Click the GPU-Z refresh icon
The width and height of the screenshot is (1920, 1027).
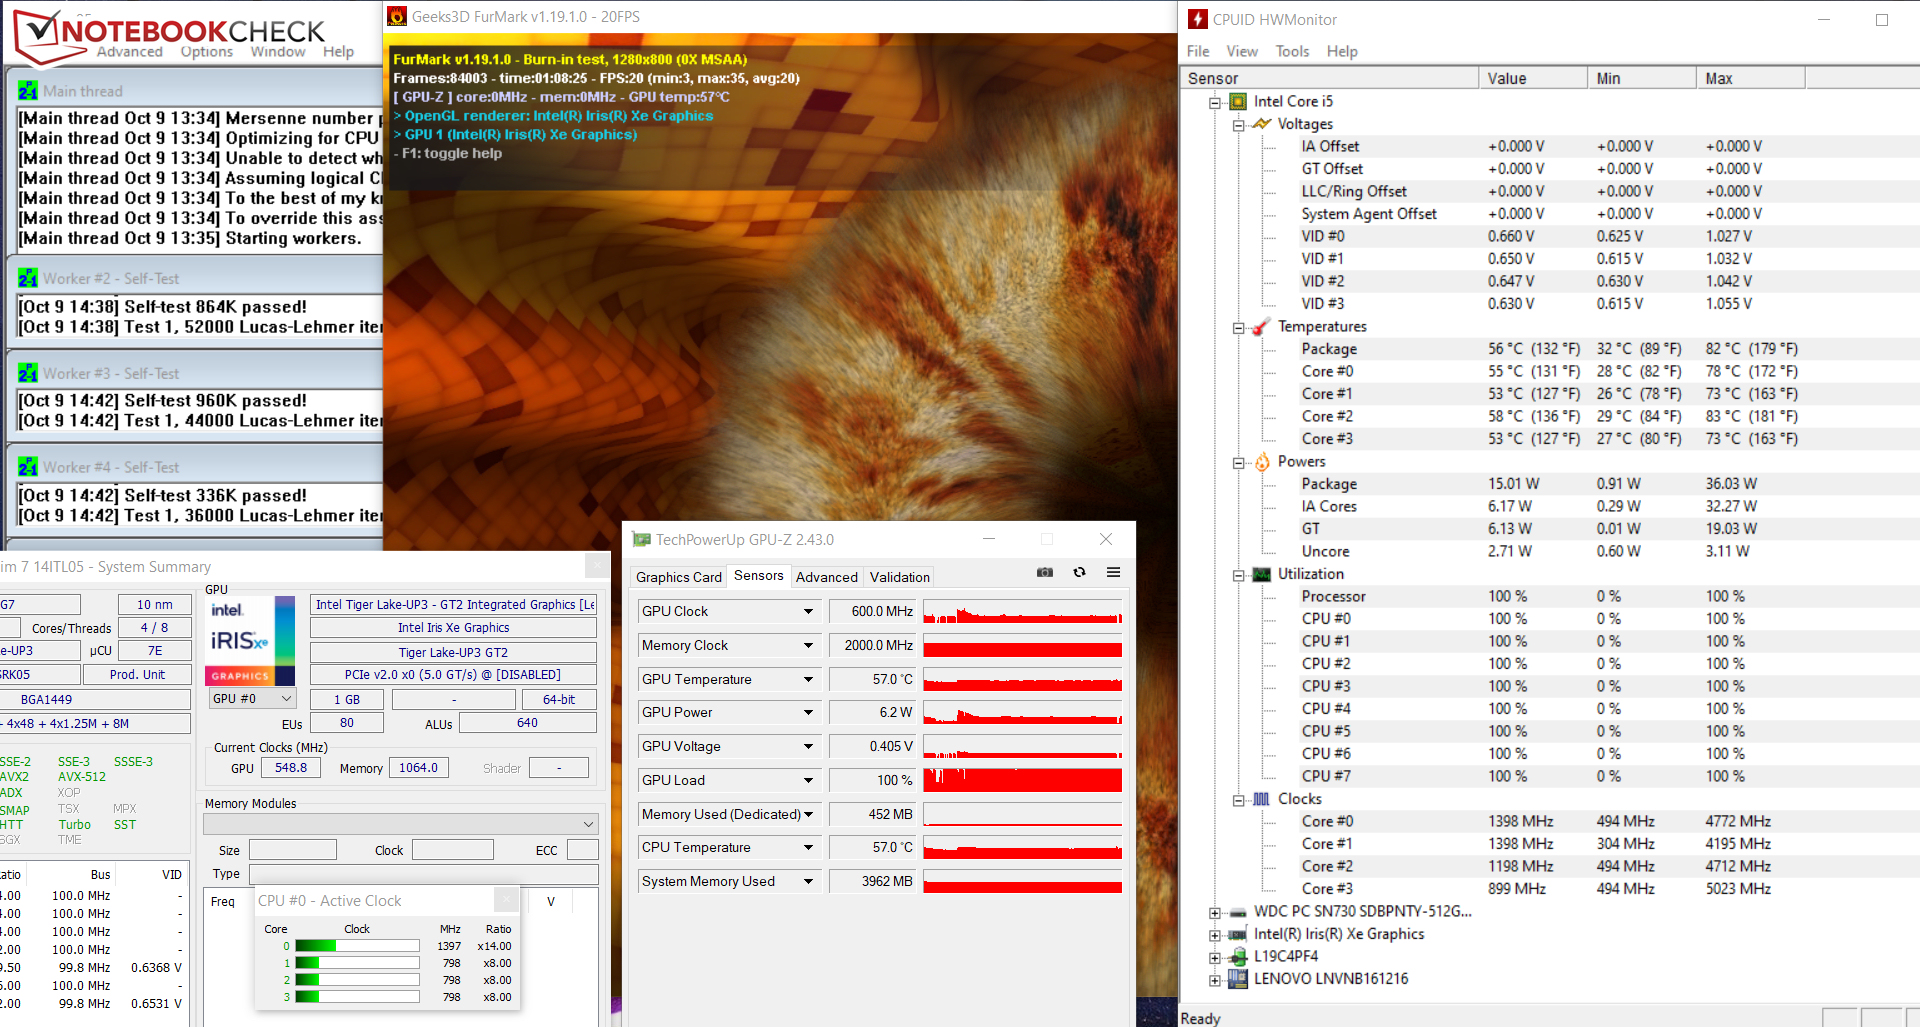[1079, 573]
